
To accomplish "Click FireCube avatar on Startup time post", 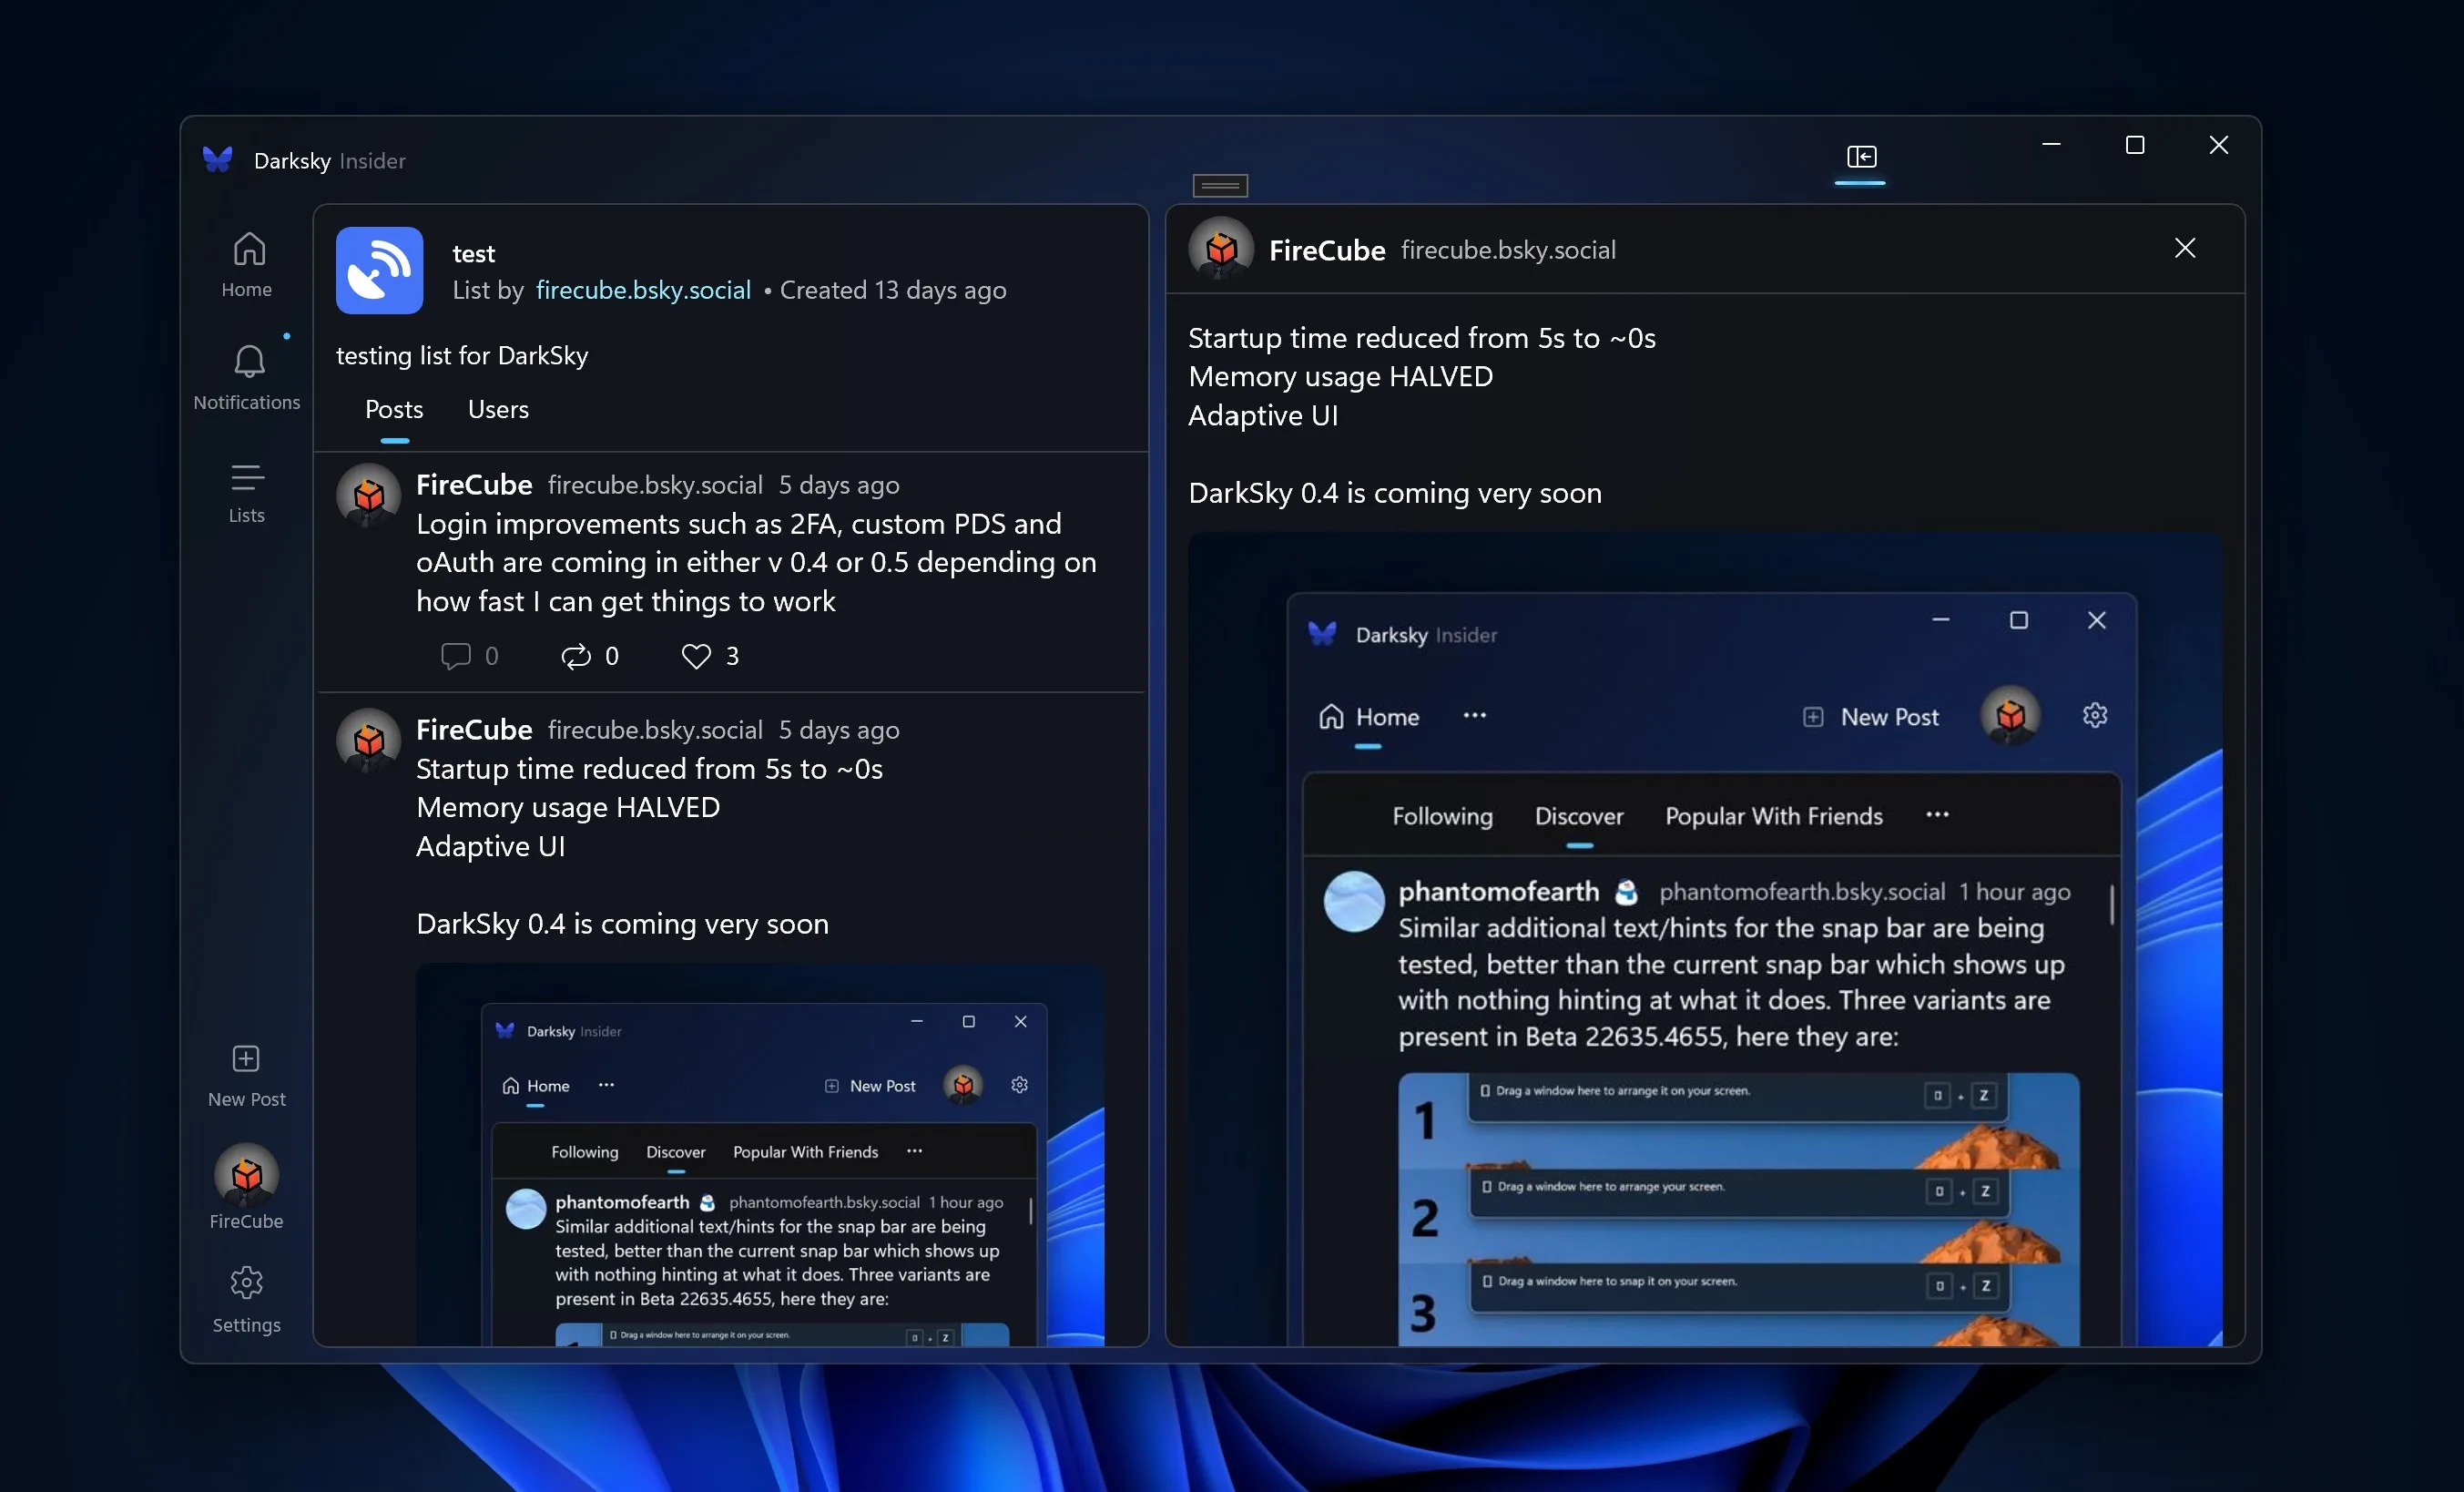I will click(x=368, y=740).
